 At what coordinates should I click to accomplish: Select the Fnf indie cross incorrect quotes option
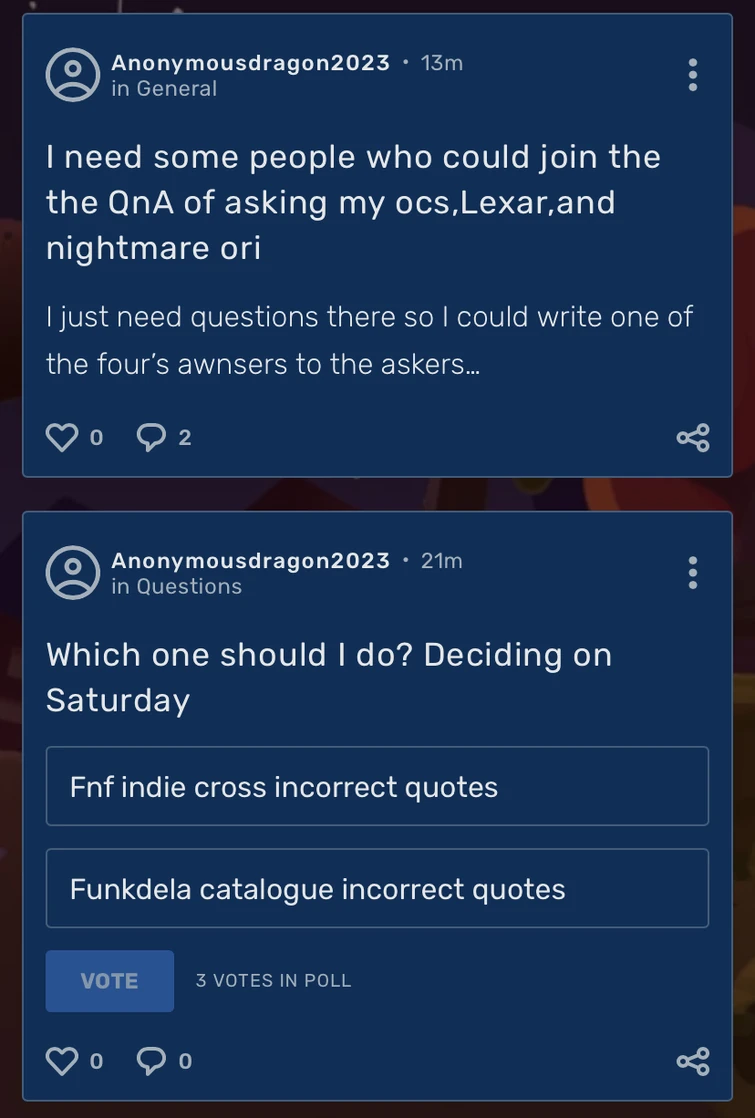tap(377, 786)
